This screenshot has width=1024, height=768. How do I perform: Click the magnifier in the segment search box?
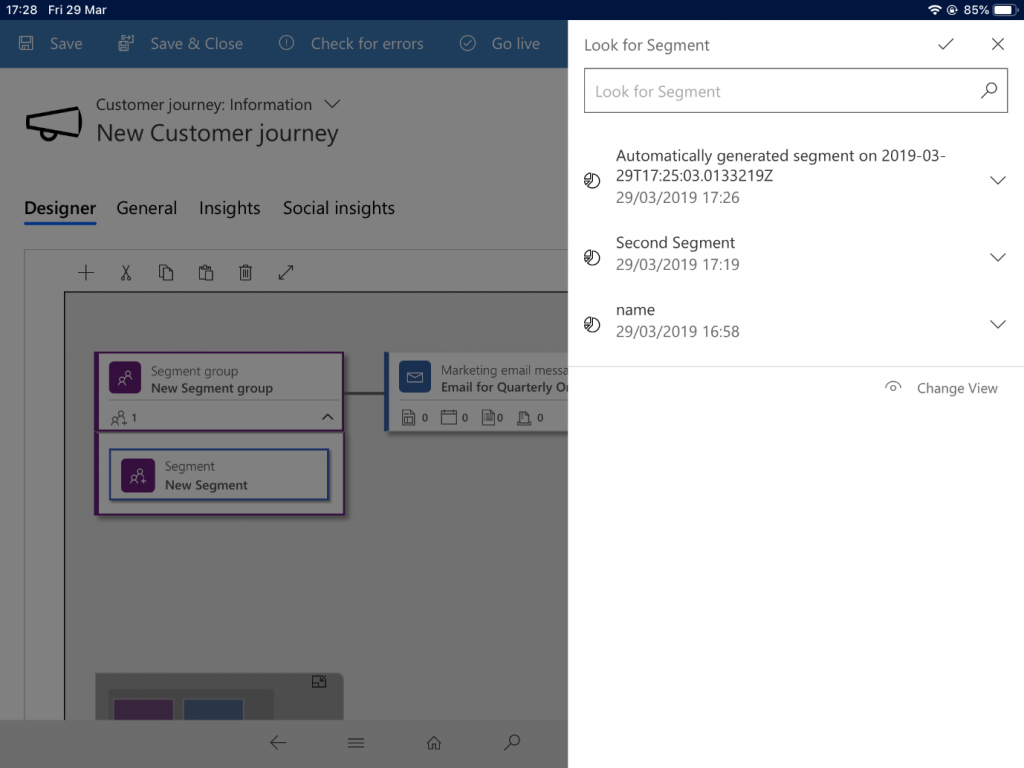coord(989,90)
